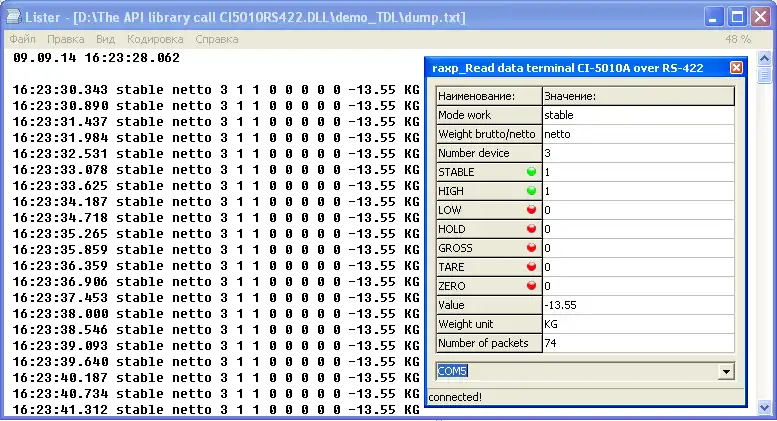The height and width of the screenshot is (421, 777).
Task: Click the Значение column header
Action: tap(638, 96)
